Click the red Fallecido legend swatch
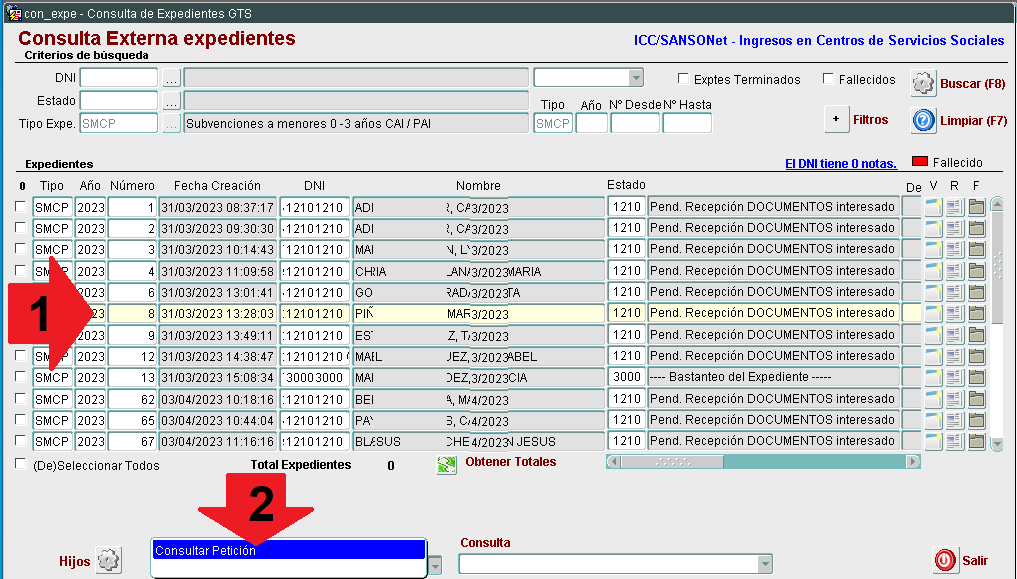 coord(919,162)
